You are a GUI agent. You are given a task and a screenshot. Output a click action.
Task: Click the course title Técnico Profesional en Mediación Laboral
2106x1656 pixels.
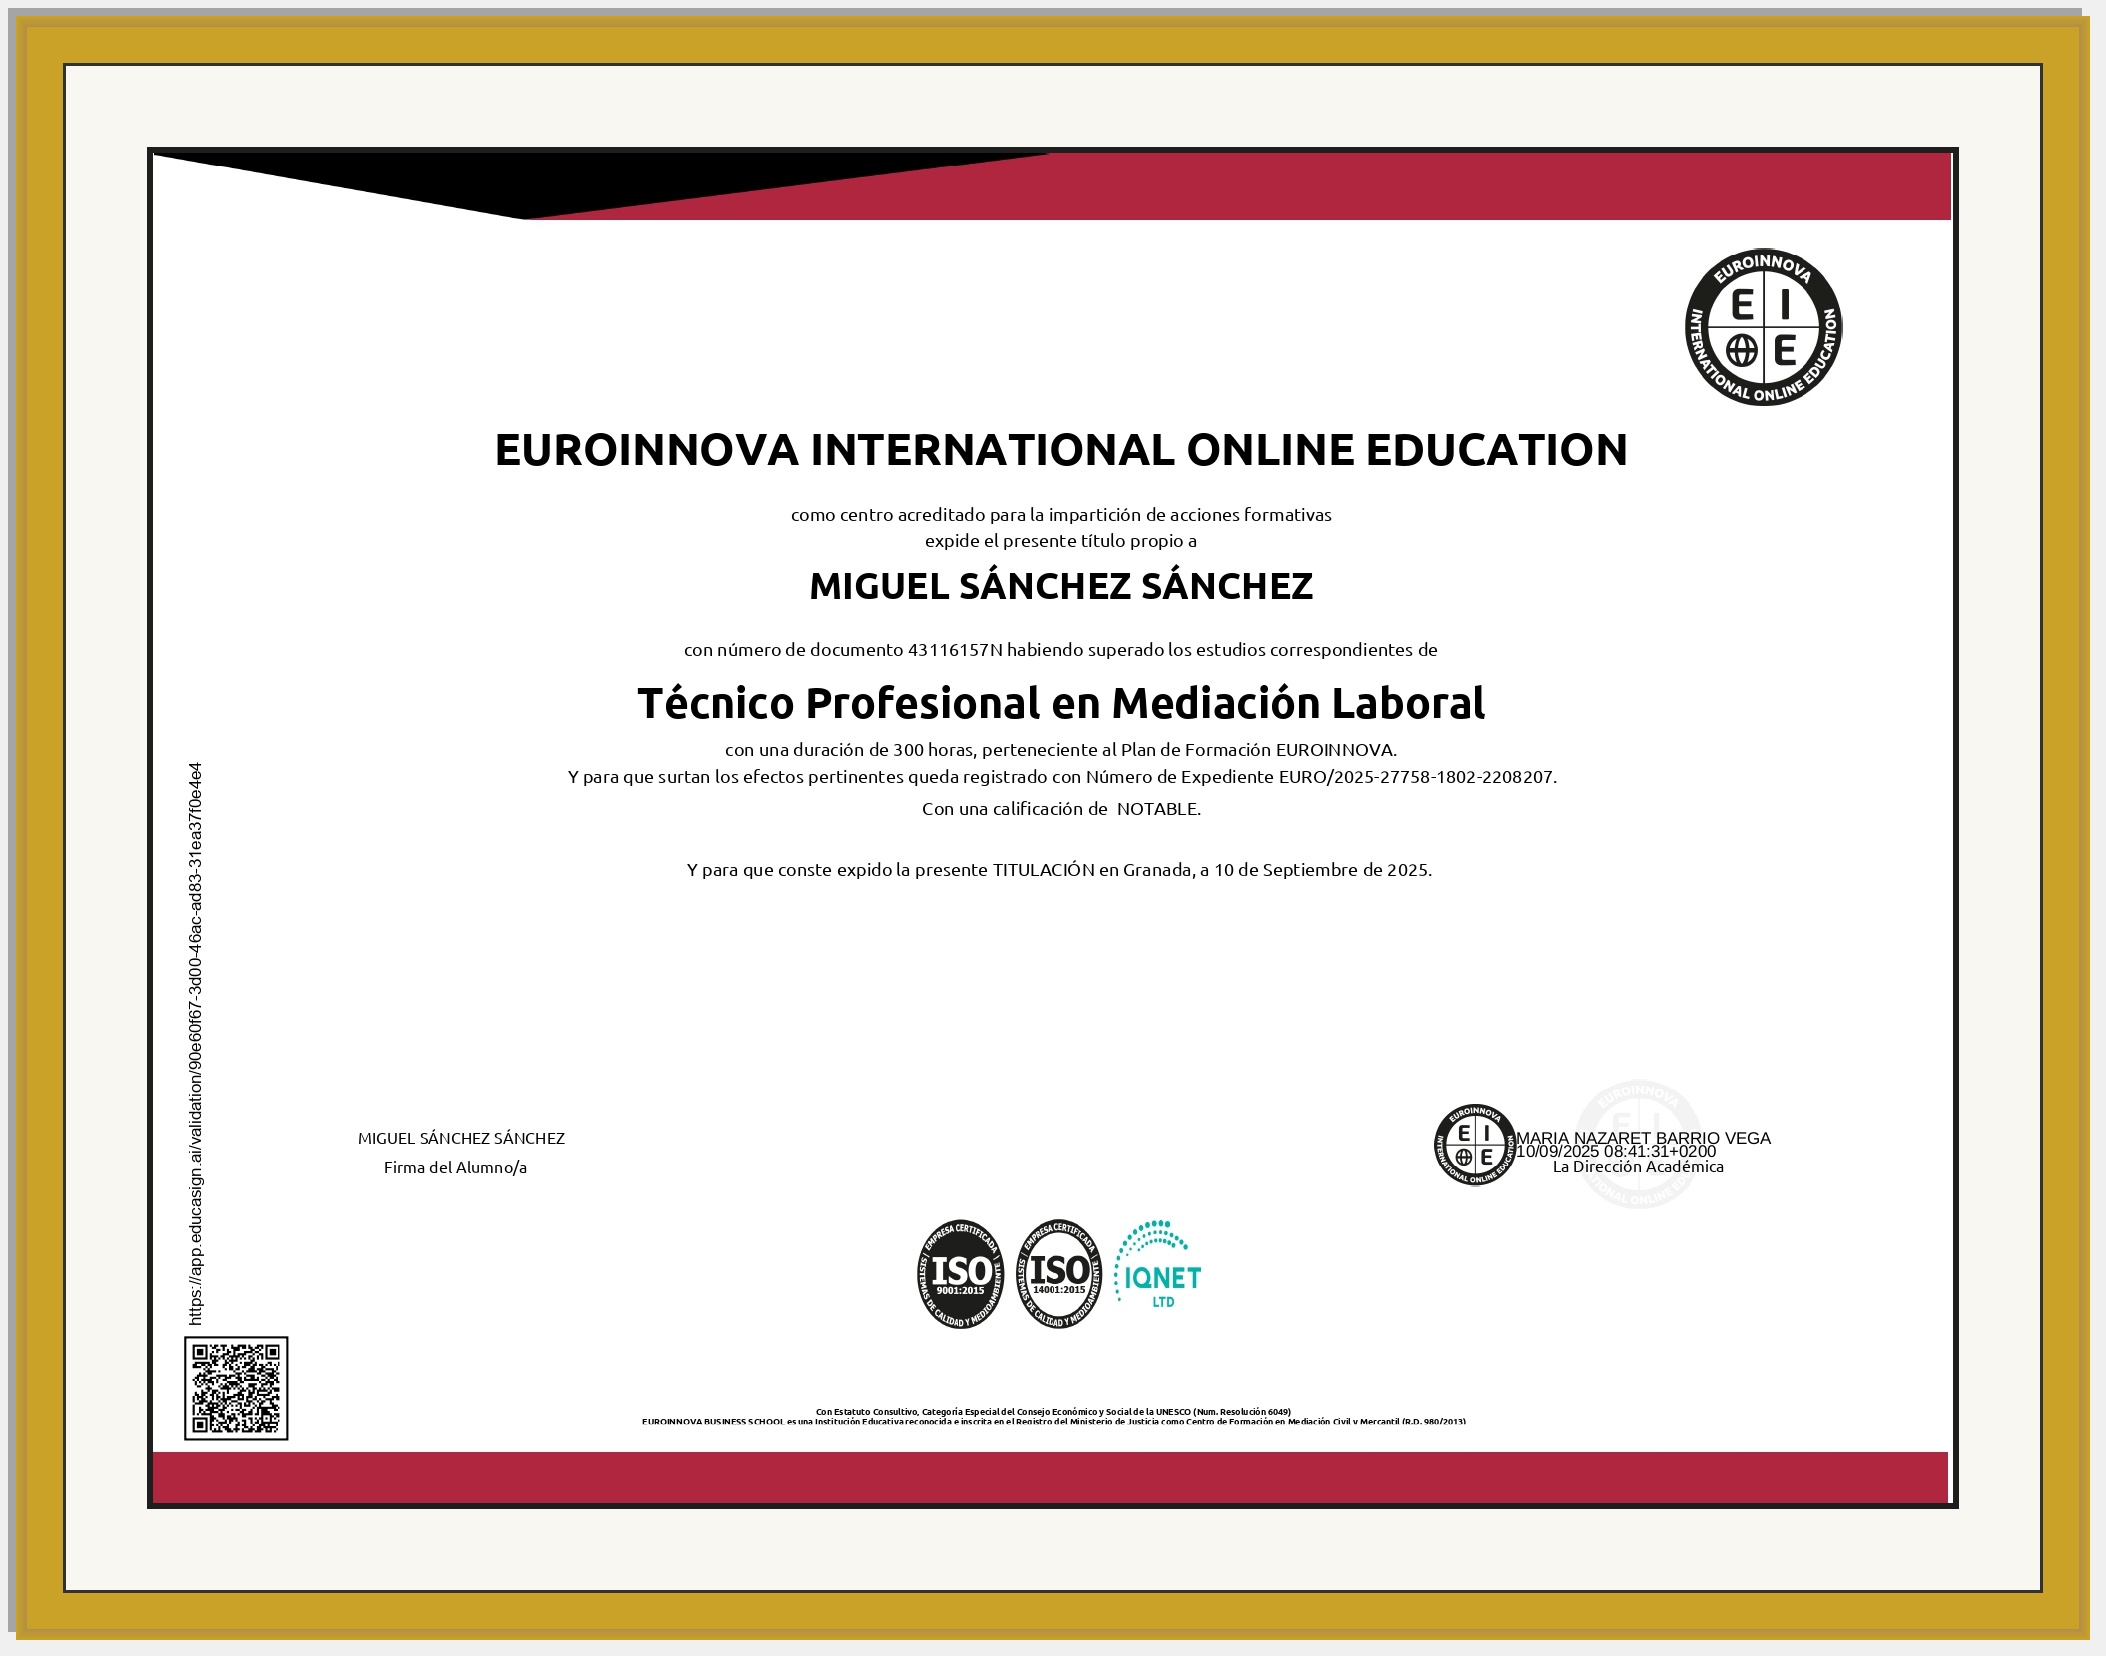(x=1060, y=703)
